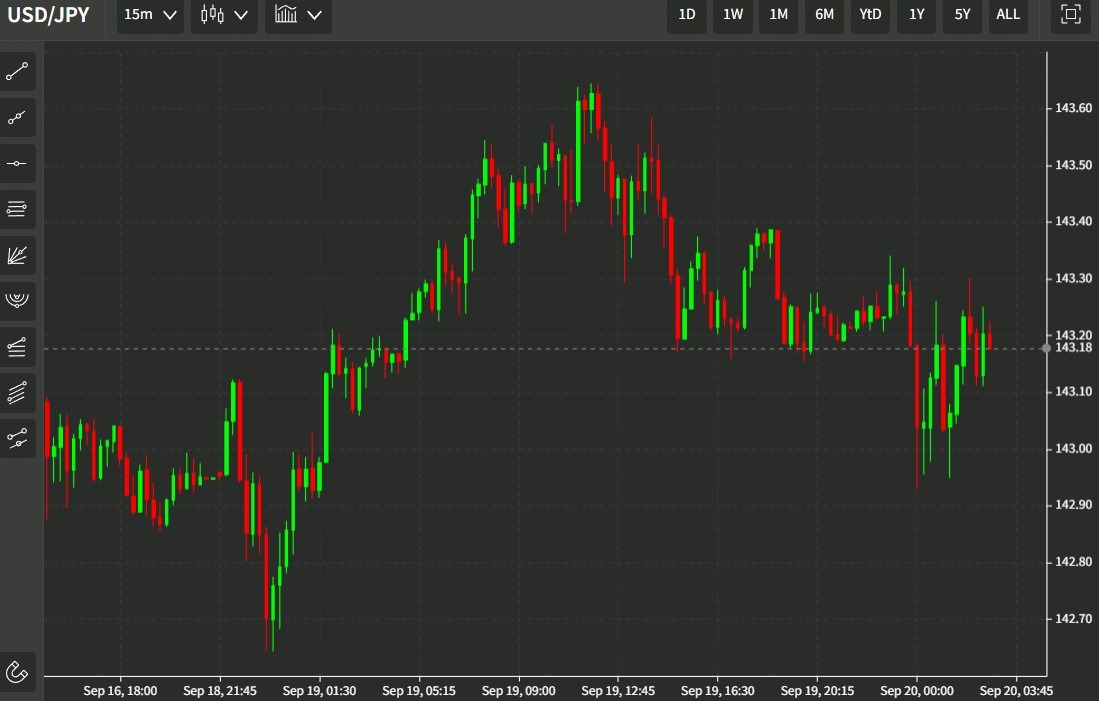The height and width of the screenshot is (701, 1099).
Task: Set chart range to 1W
Action: (732, 15)
